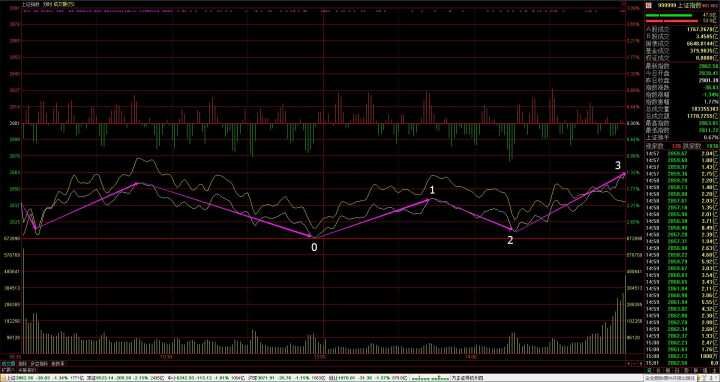Select the first tab below the volume chart
720x382 pixels.
8,363
